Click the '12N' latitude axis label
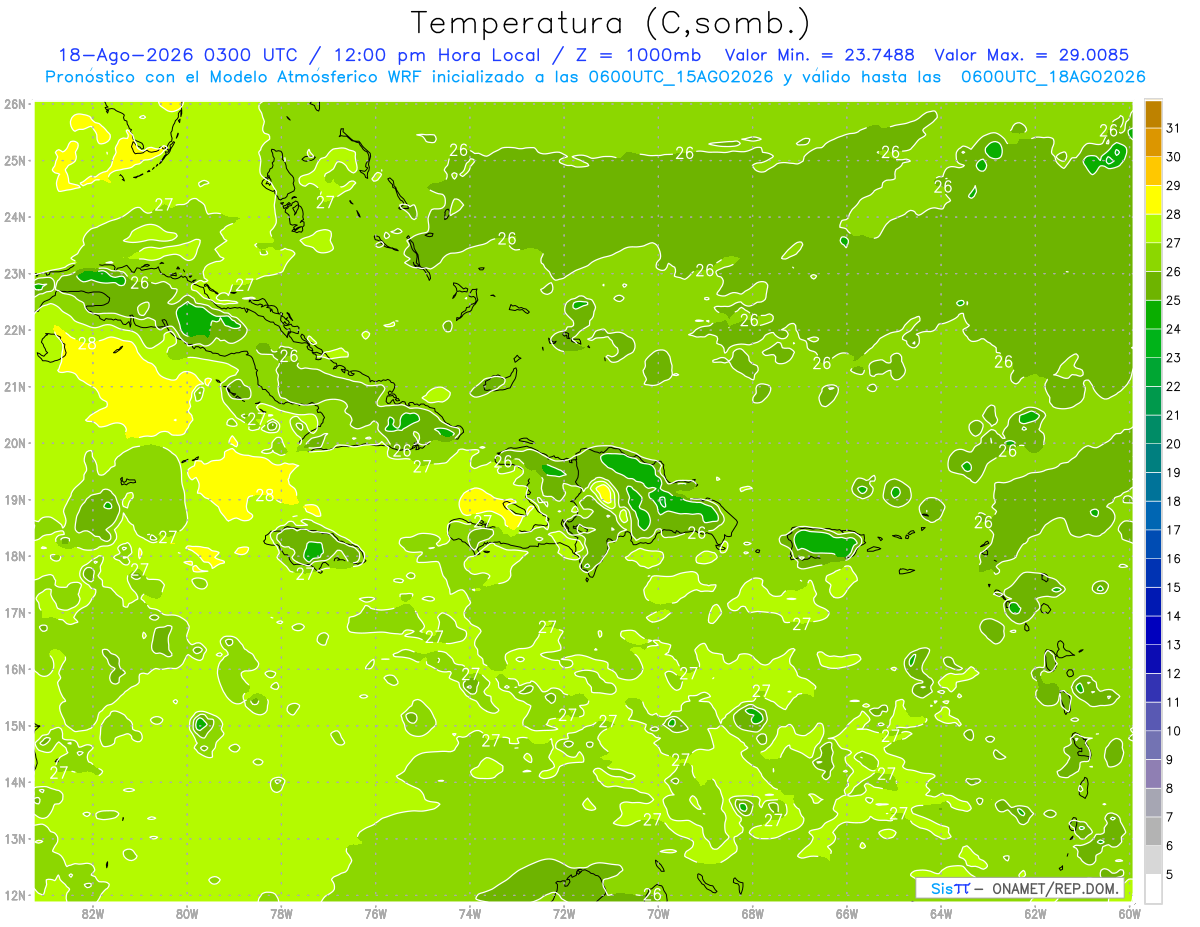Viewport: 1200px width, 927px height. click(x=15, y=895)
